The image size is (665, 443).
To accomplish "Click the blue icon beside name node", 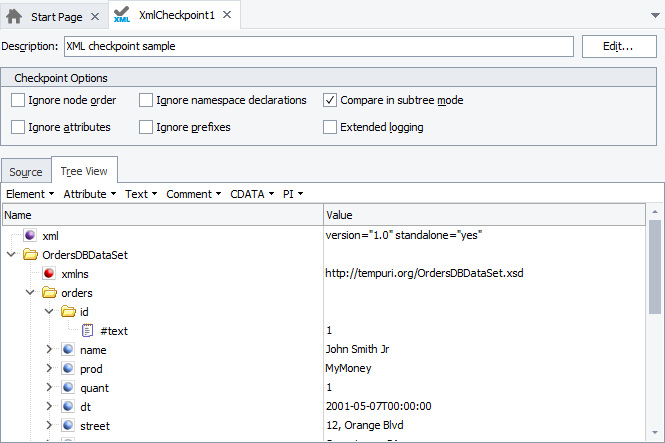I will point(68,350).
